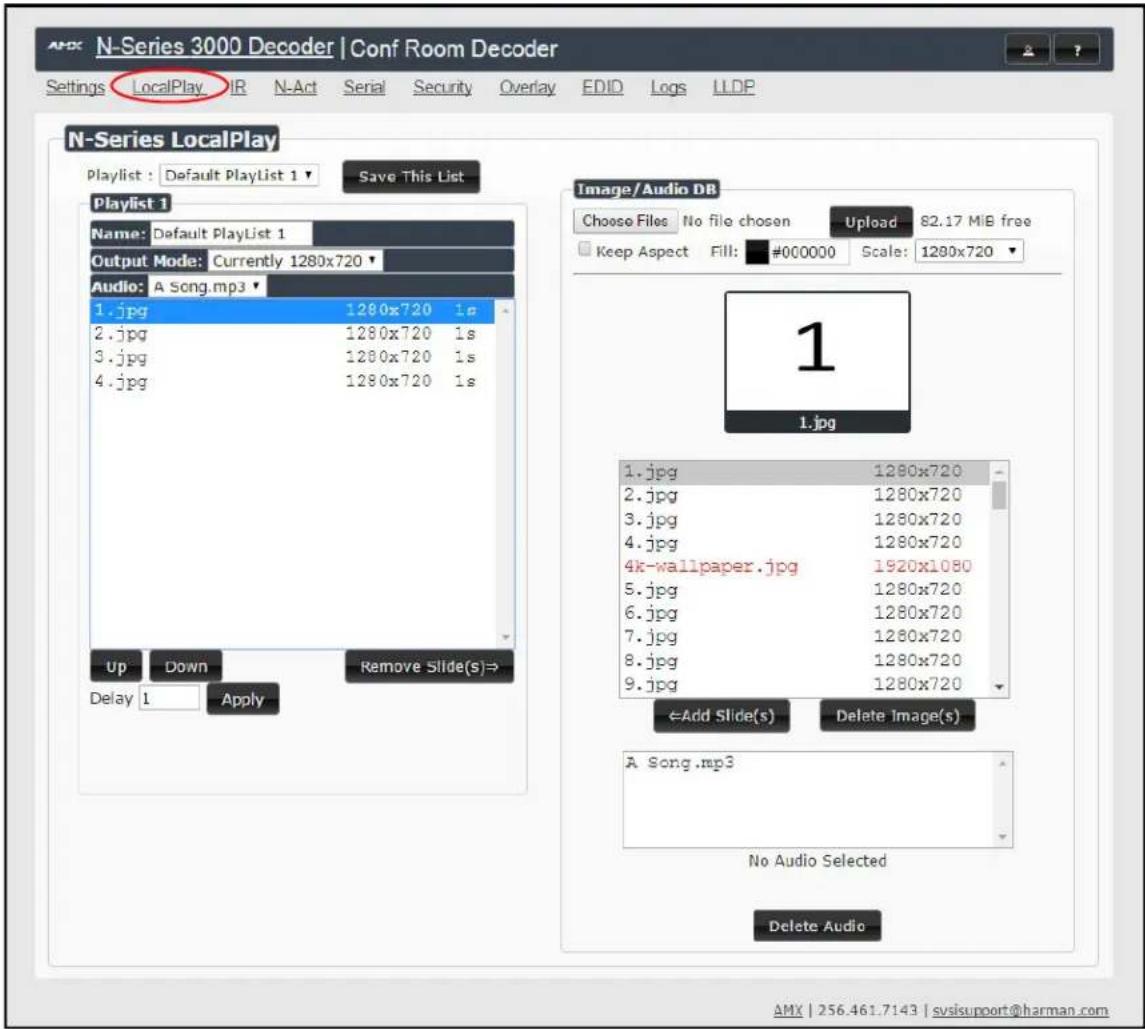
Task: Click the image list scrollbar thumb
Action: pos(999,495)
